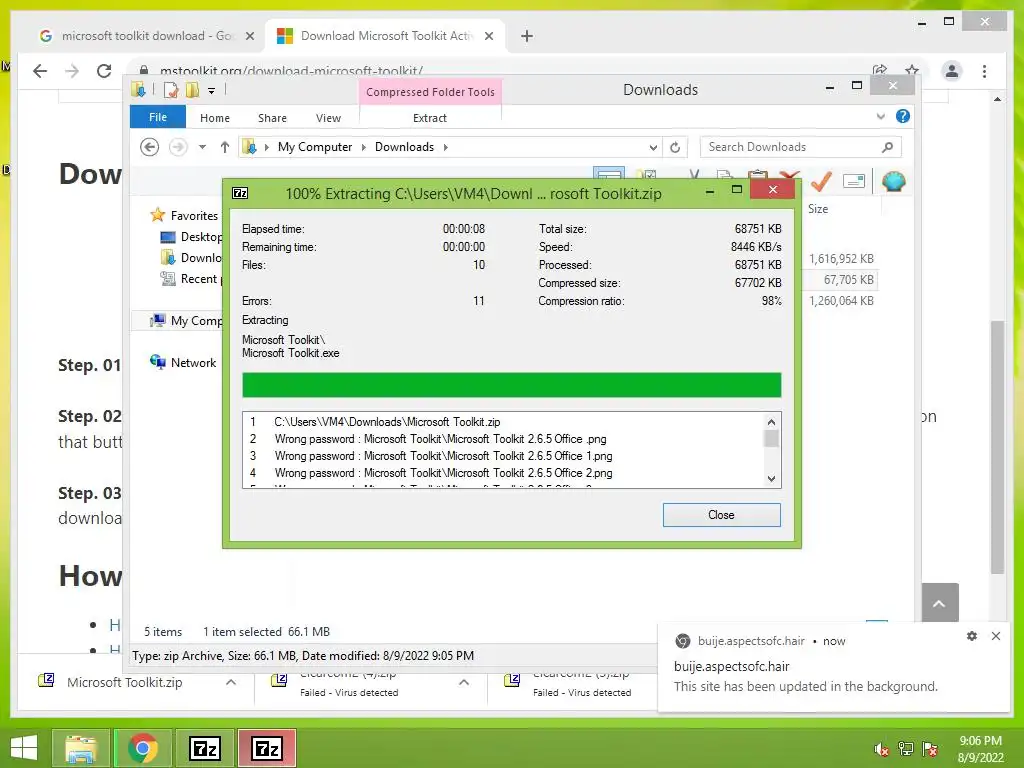Open a new Chrome tab

click(x=527, y=36)
